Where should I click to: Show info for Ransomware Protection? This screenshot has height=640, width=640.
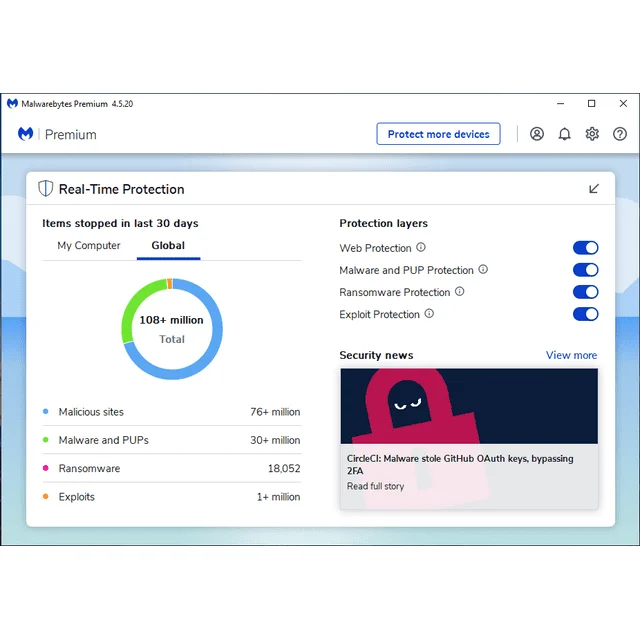click(x=460, y=291)
